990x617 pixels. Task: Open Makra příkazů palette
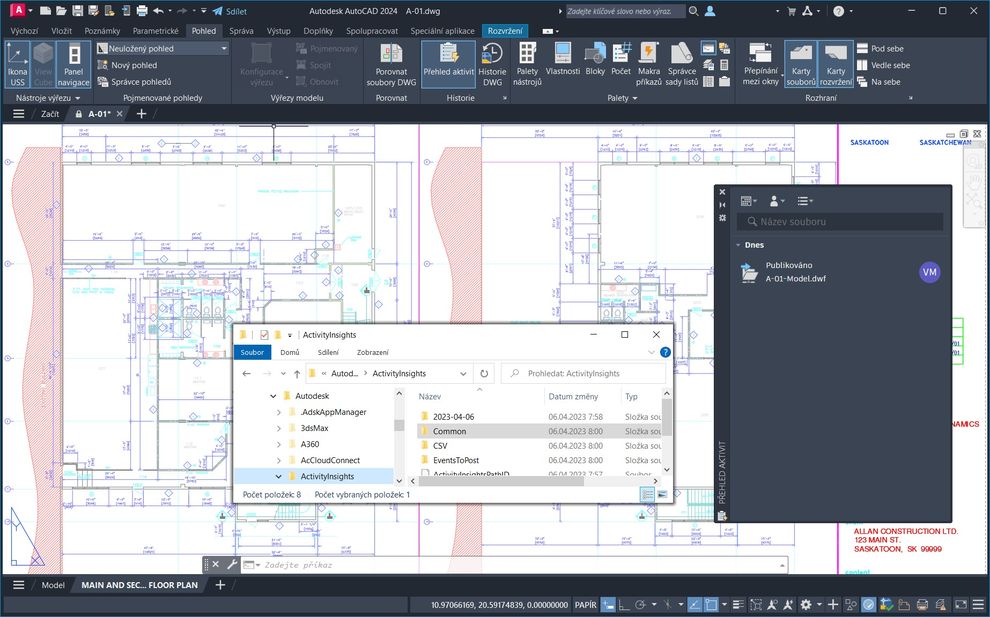648,65
